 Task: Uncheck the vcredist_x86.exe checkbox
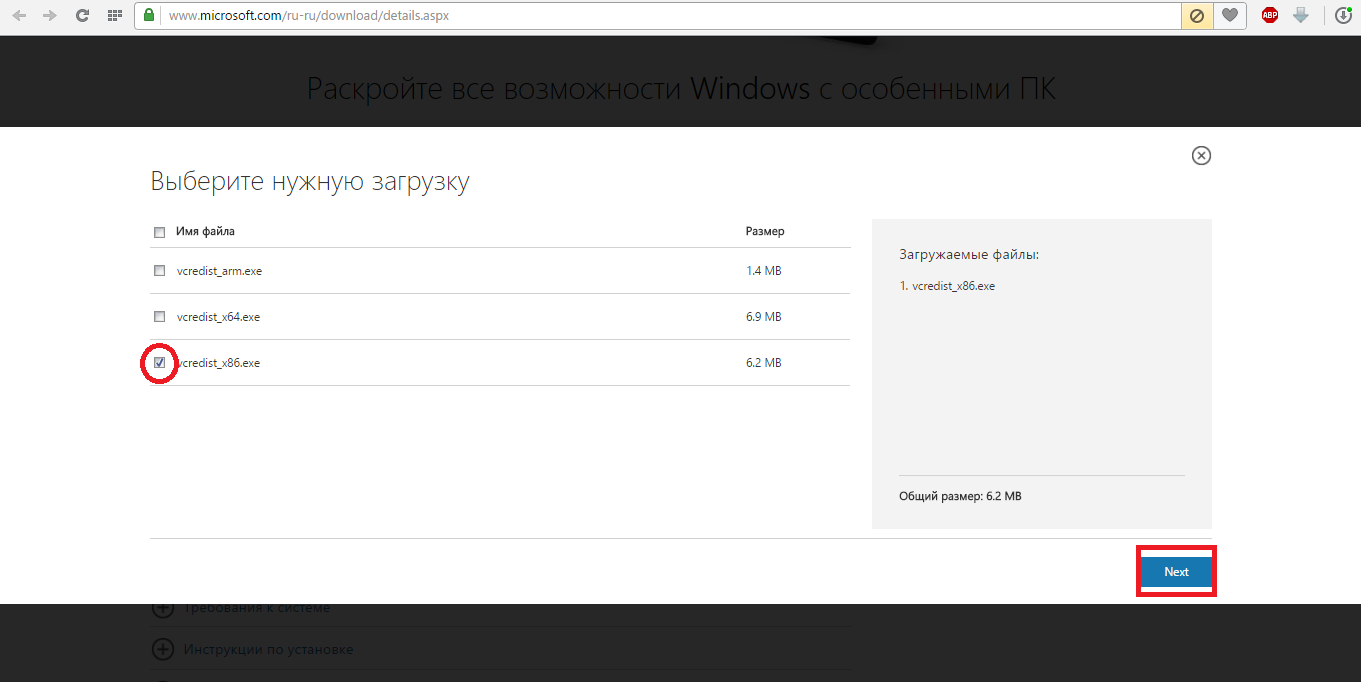click(x=160, y=363)
